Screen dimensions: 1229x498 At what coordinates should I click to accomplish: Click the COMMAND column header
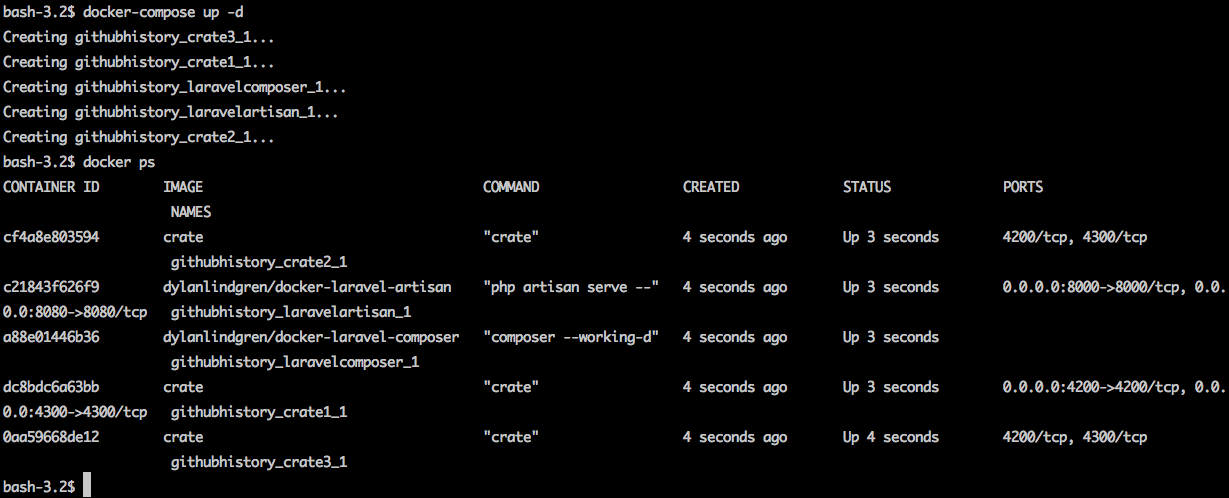511,187
